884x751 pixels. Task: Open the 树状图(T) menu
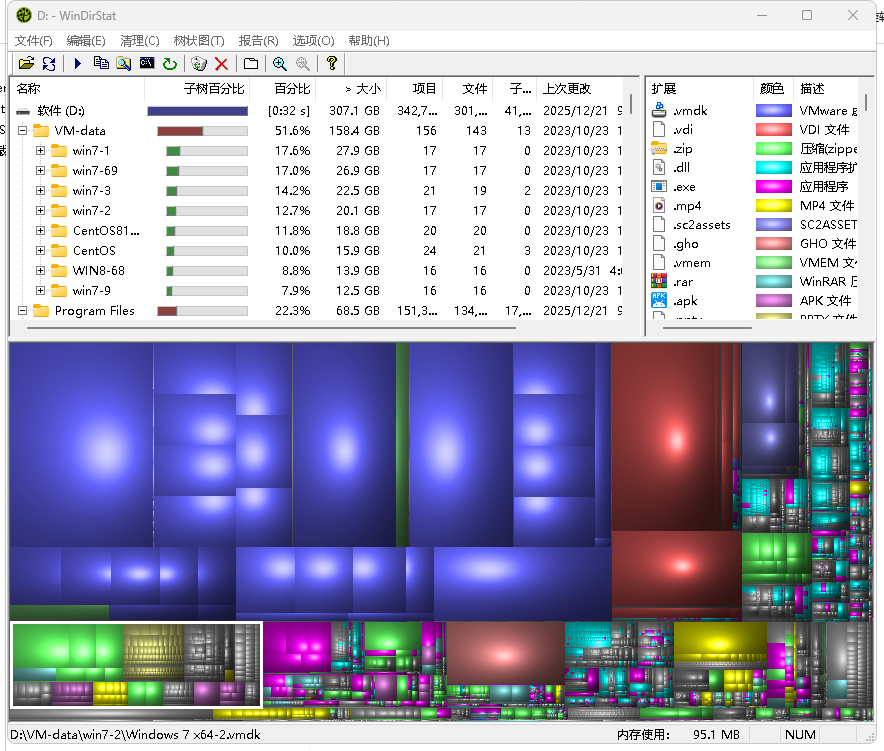[199, 41]
